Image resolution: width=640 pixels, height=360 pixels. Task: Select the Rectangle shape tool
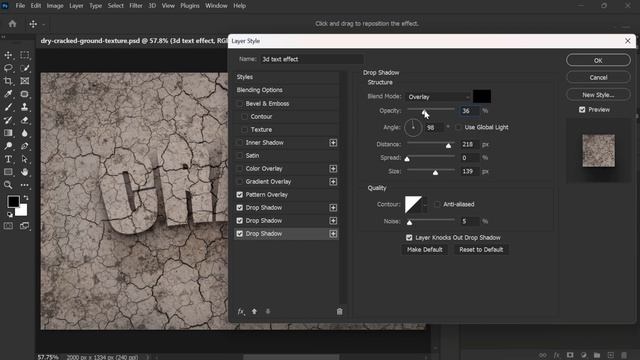[x=8, y=172]
